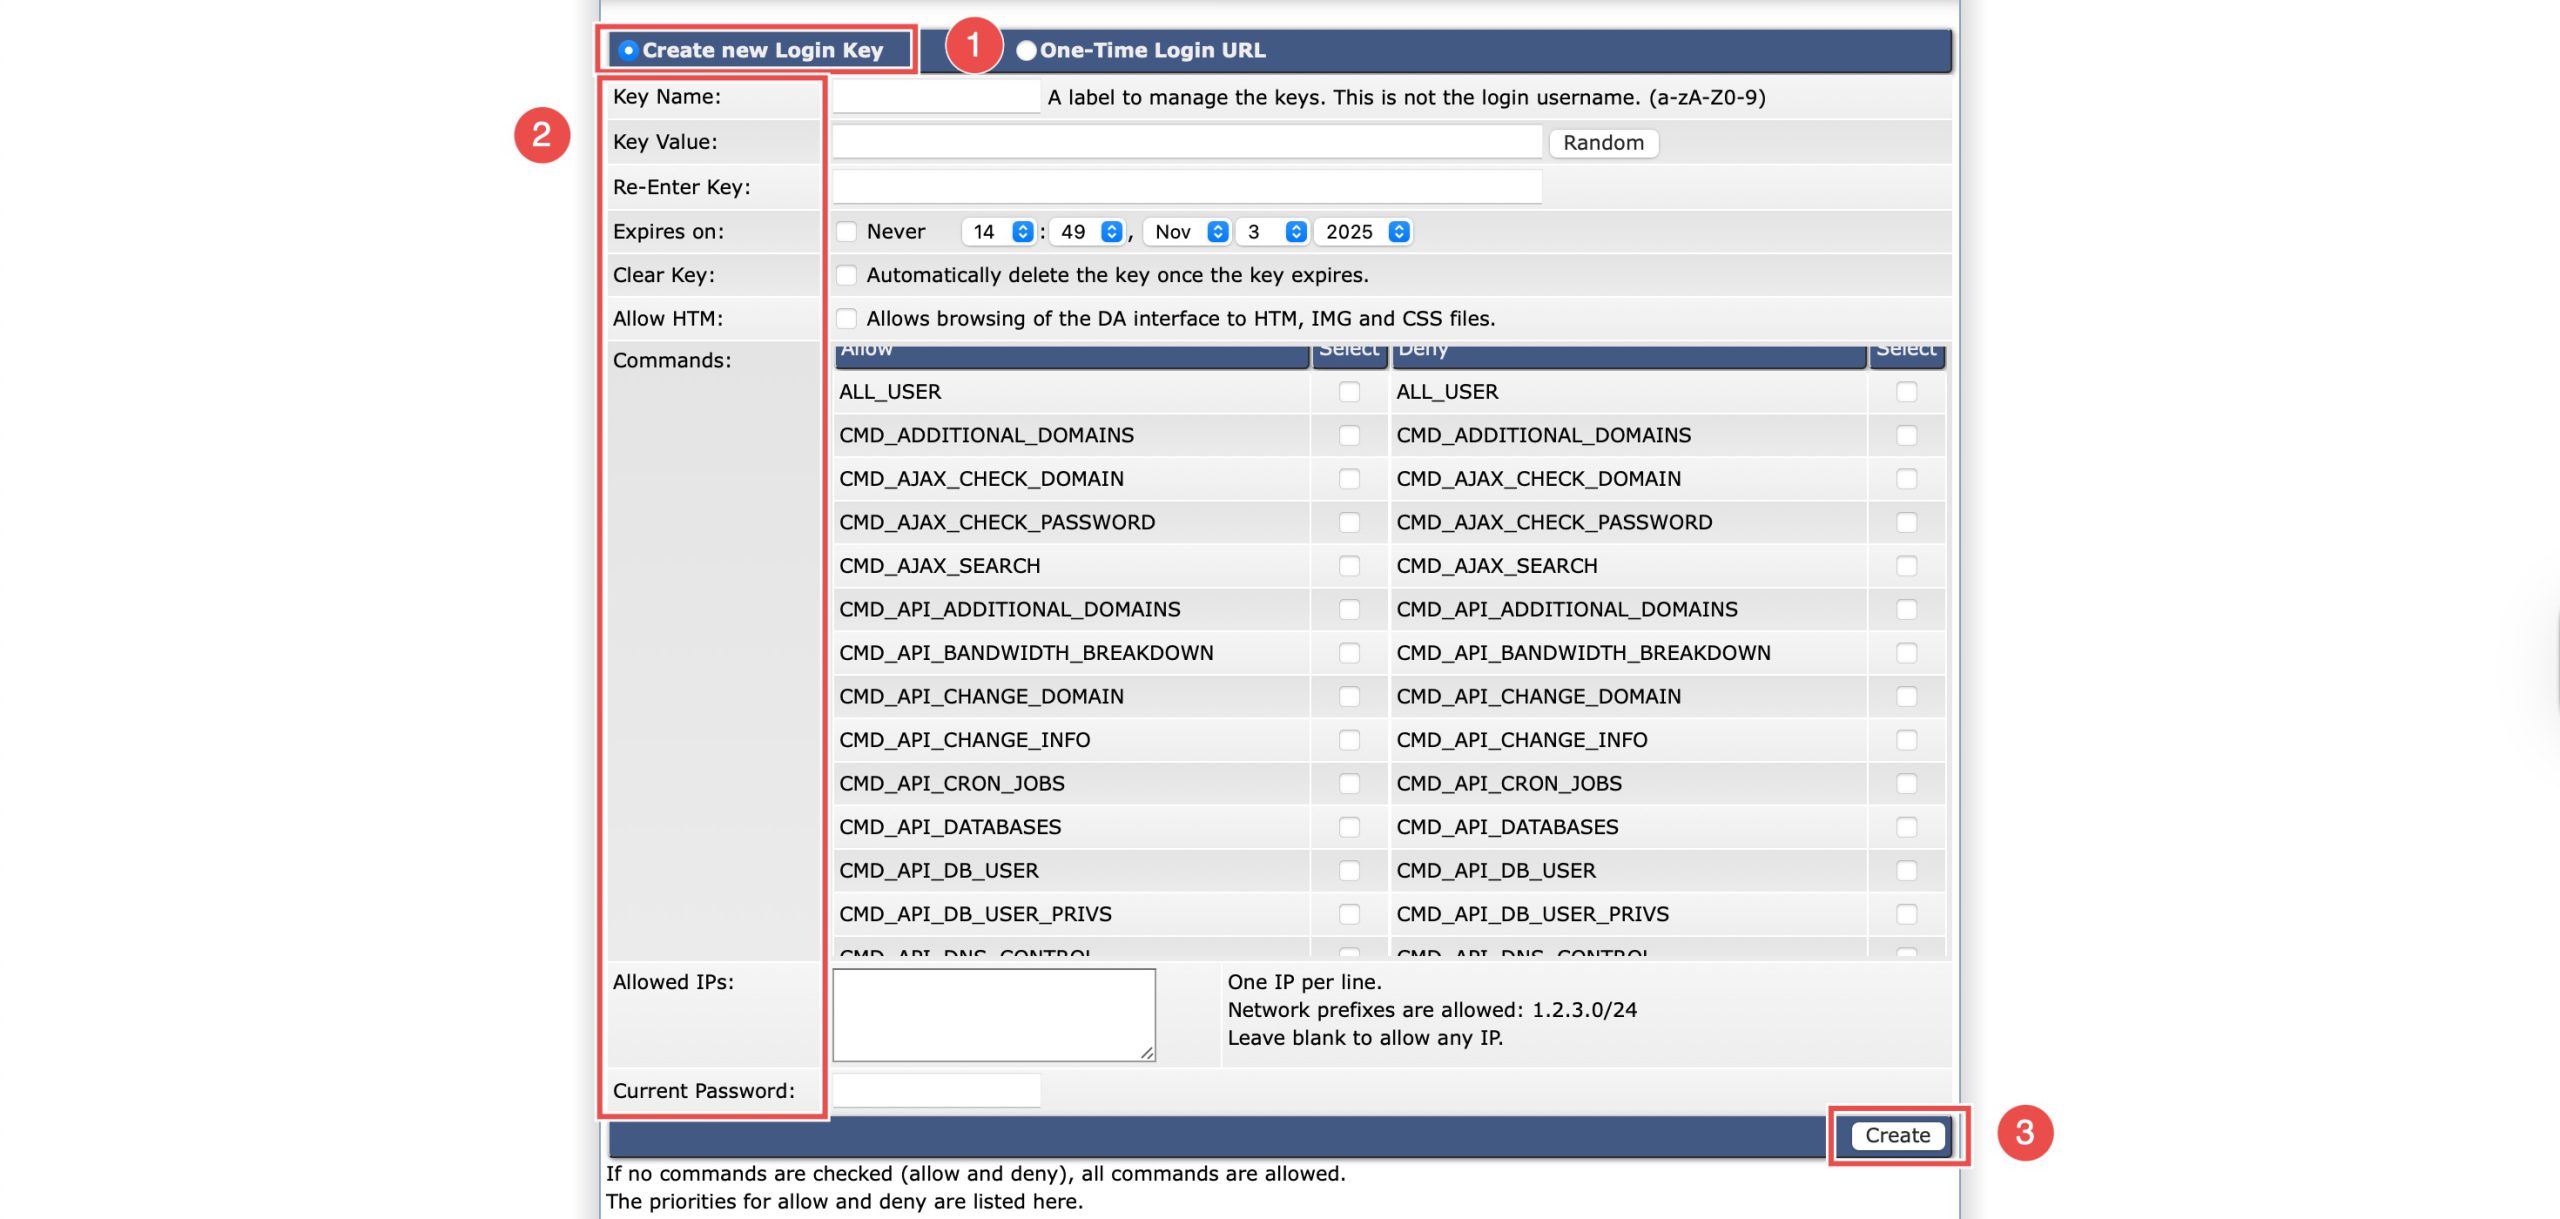The width and height of the screenshot is (2560, 1219).
Task: Select the Create new Login Key radio button
Action: point(628,50)
